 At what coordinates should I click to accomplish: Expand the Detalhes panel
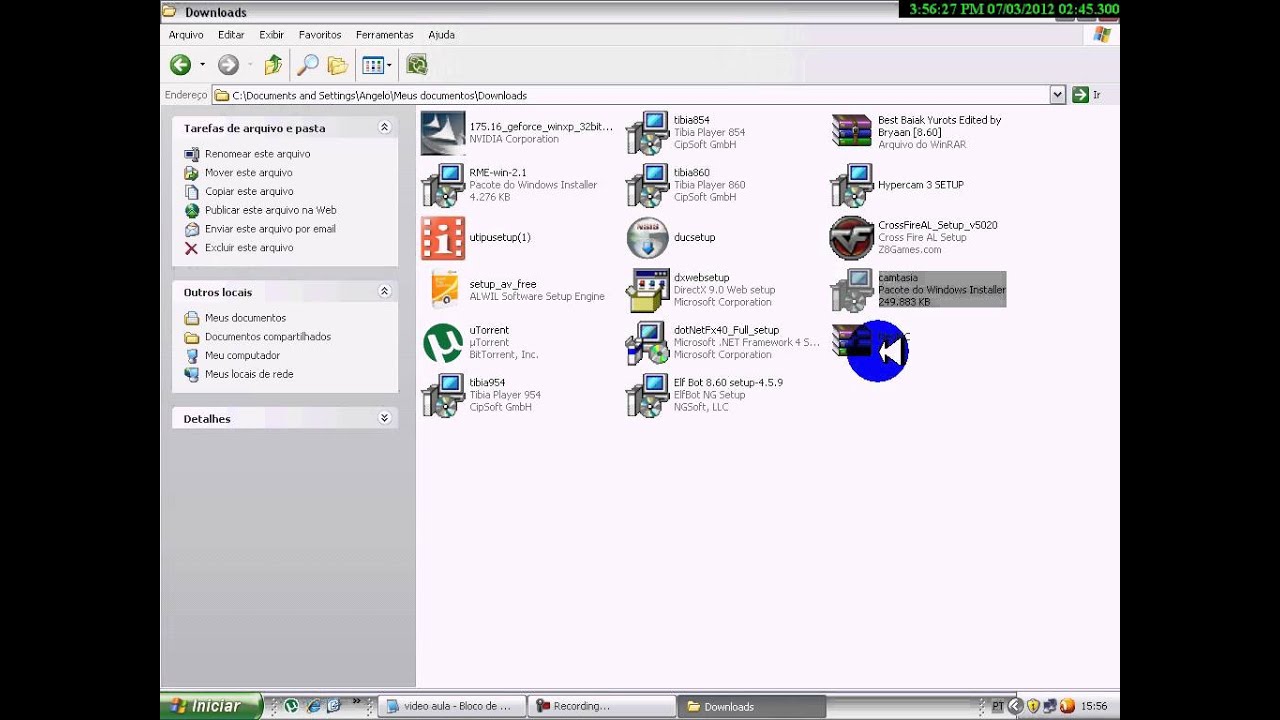(x=384, y=418)
